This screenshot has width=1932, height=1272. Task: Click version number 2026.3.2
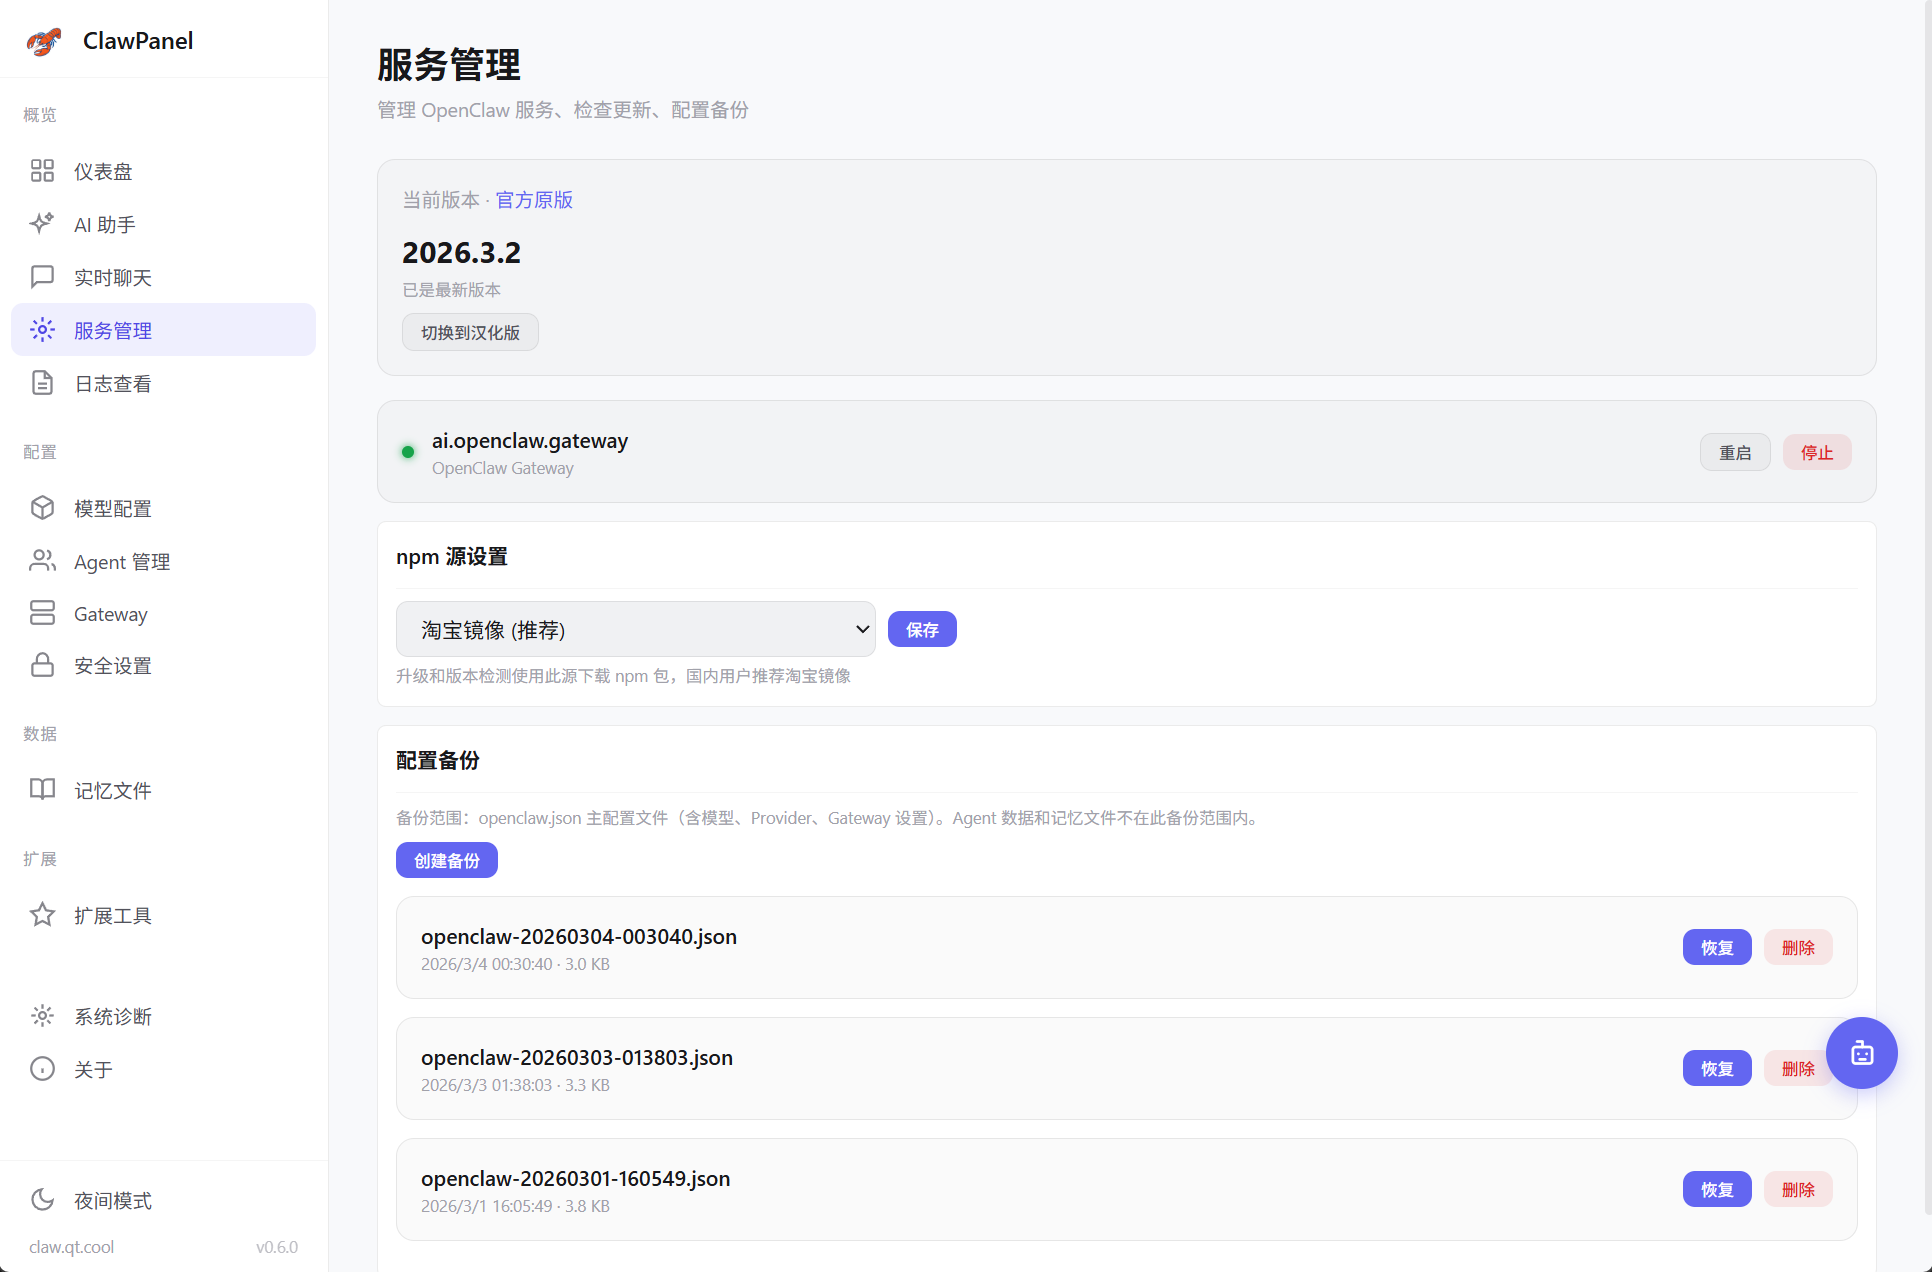tap(461, 252)
